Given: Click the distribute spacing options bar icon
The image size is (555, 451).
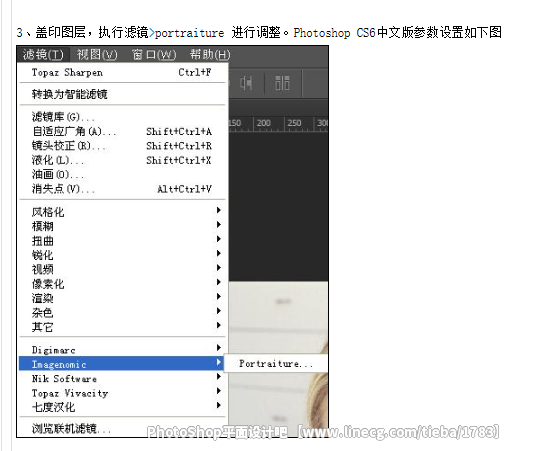Looking at the screenshot, I should [282, 84].
